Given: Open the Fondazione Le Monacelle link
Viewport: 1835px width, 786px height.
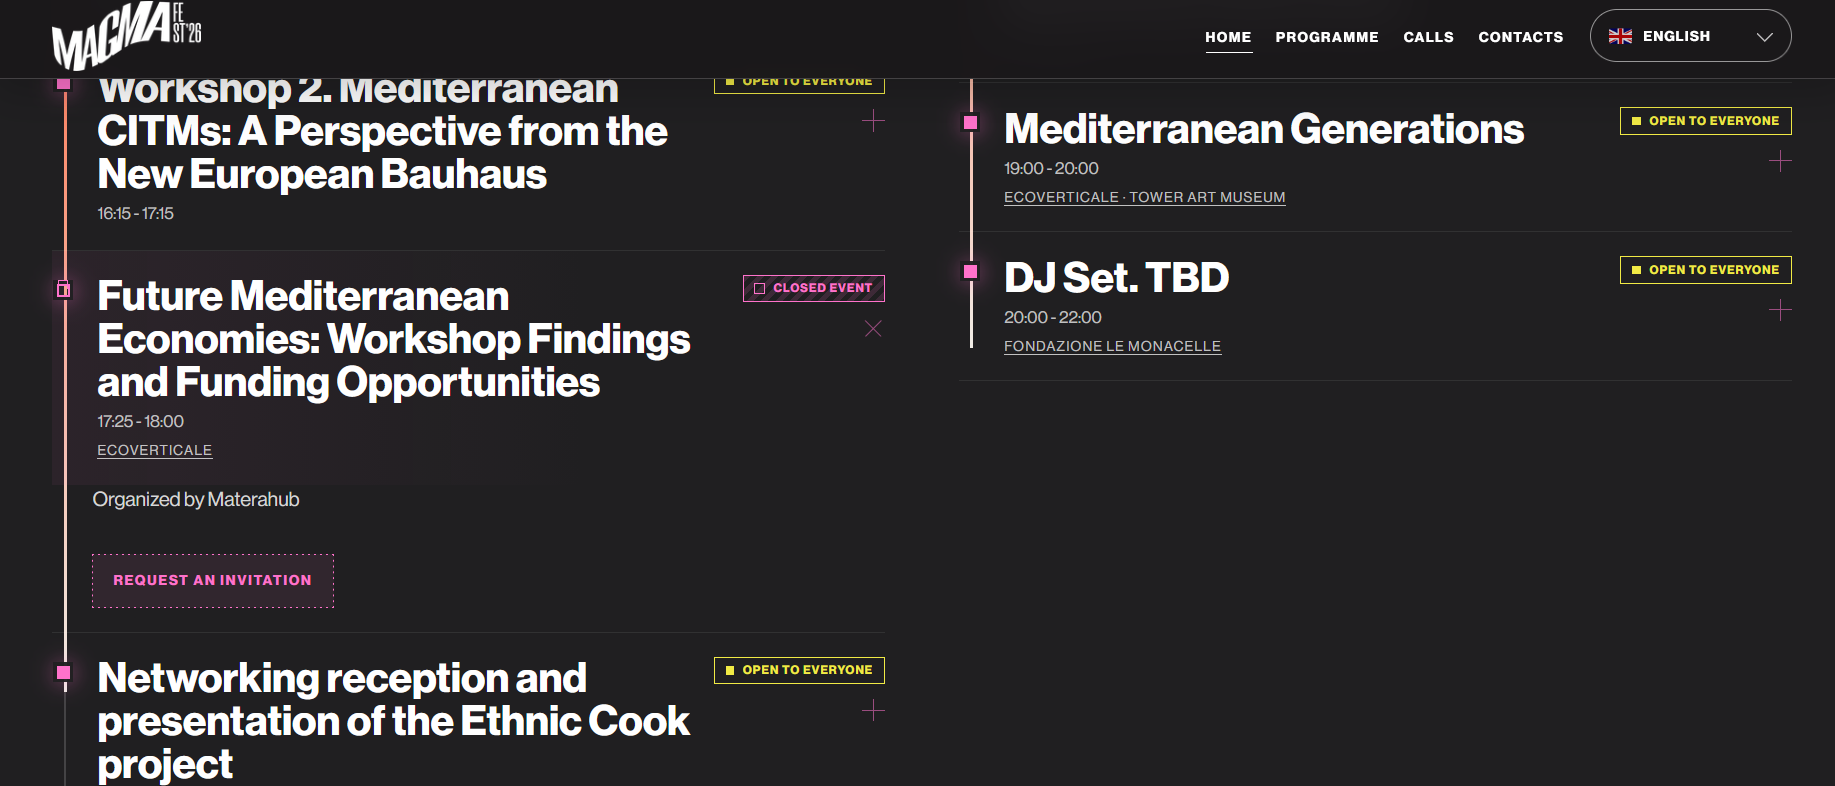Looking at the screenshot, I should coord(1112,346).
